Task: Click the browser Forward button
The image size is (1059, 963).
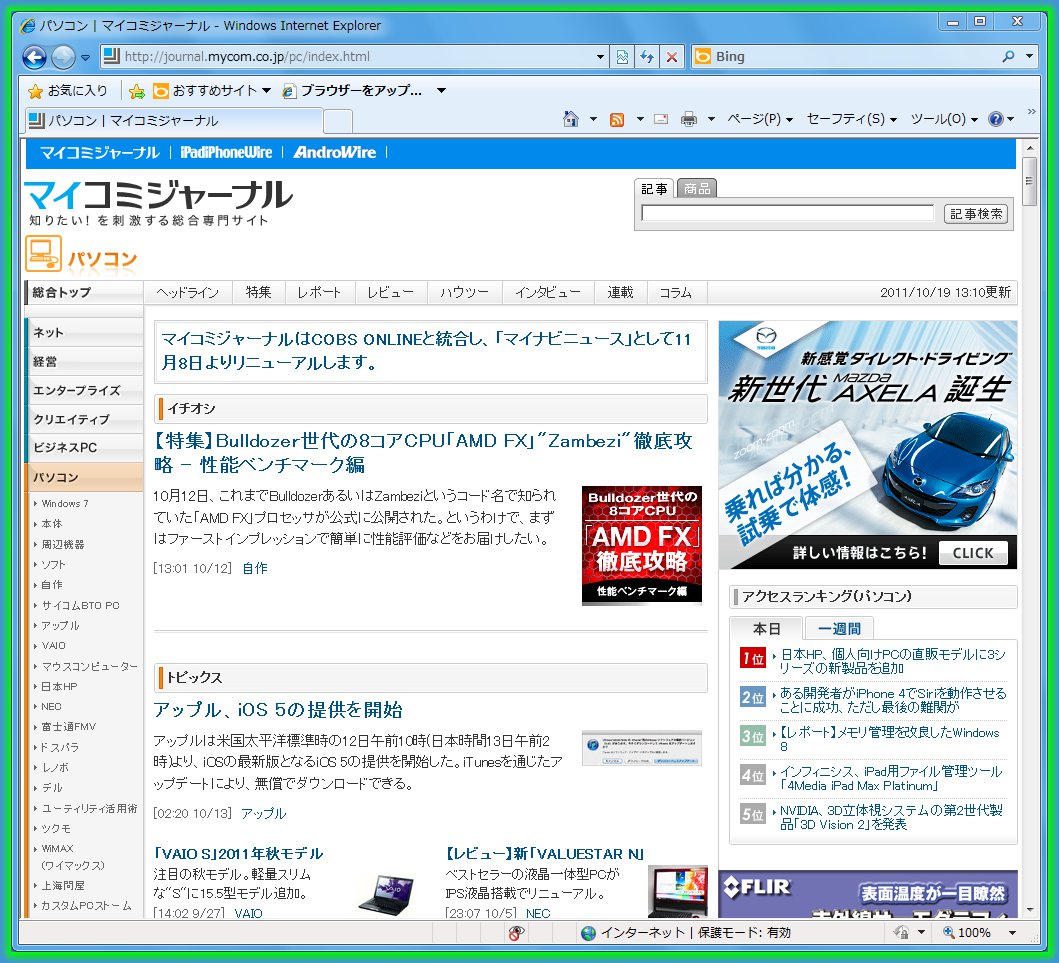Action: [x=63, y=57]
